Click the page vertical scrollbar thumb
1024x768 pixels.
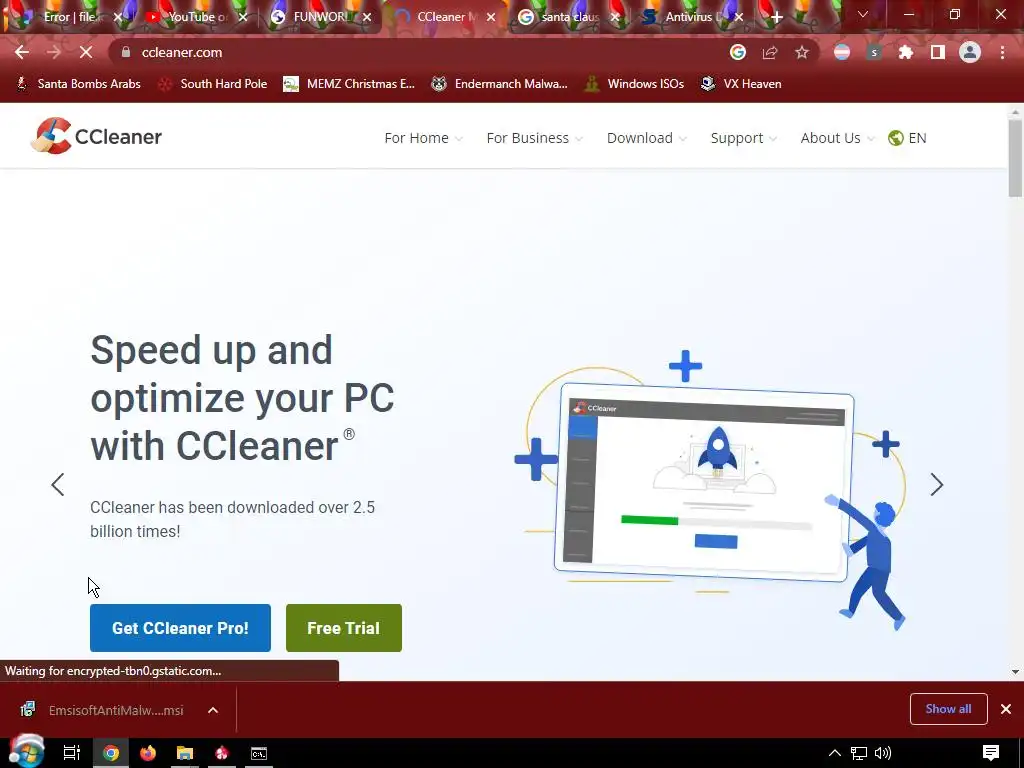tap(1015, 157)
